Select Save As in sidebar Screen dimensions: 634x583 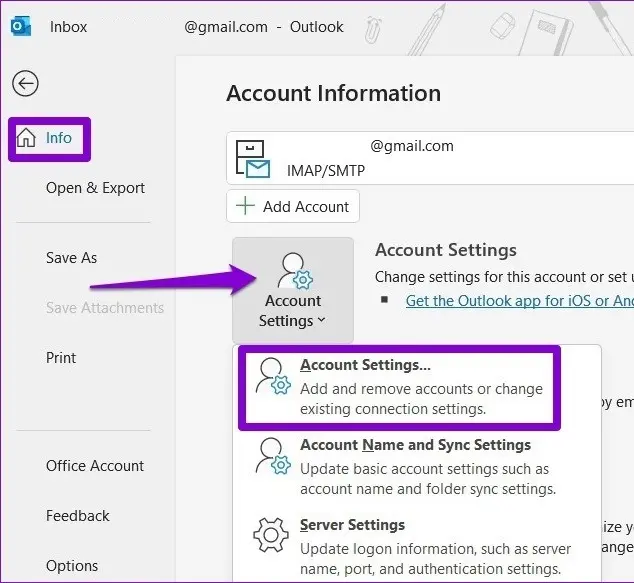[71, 258]
